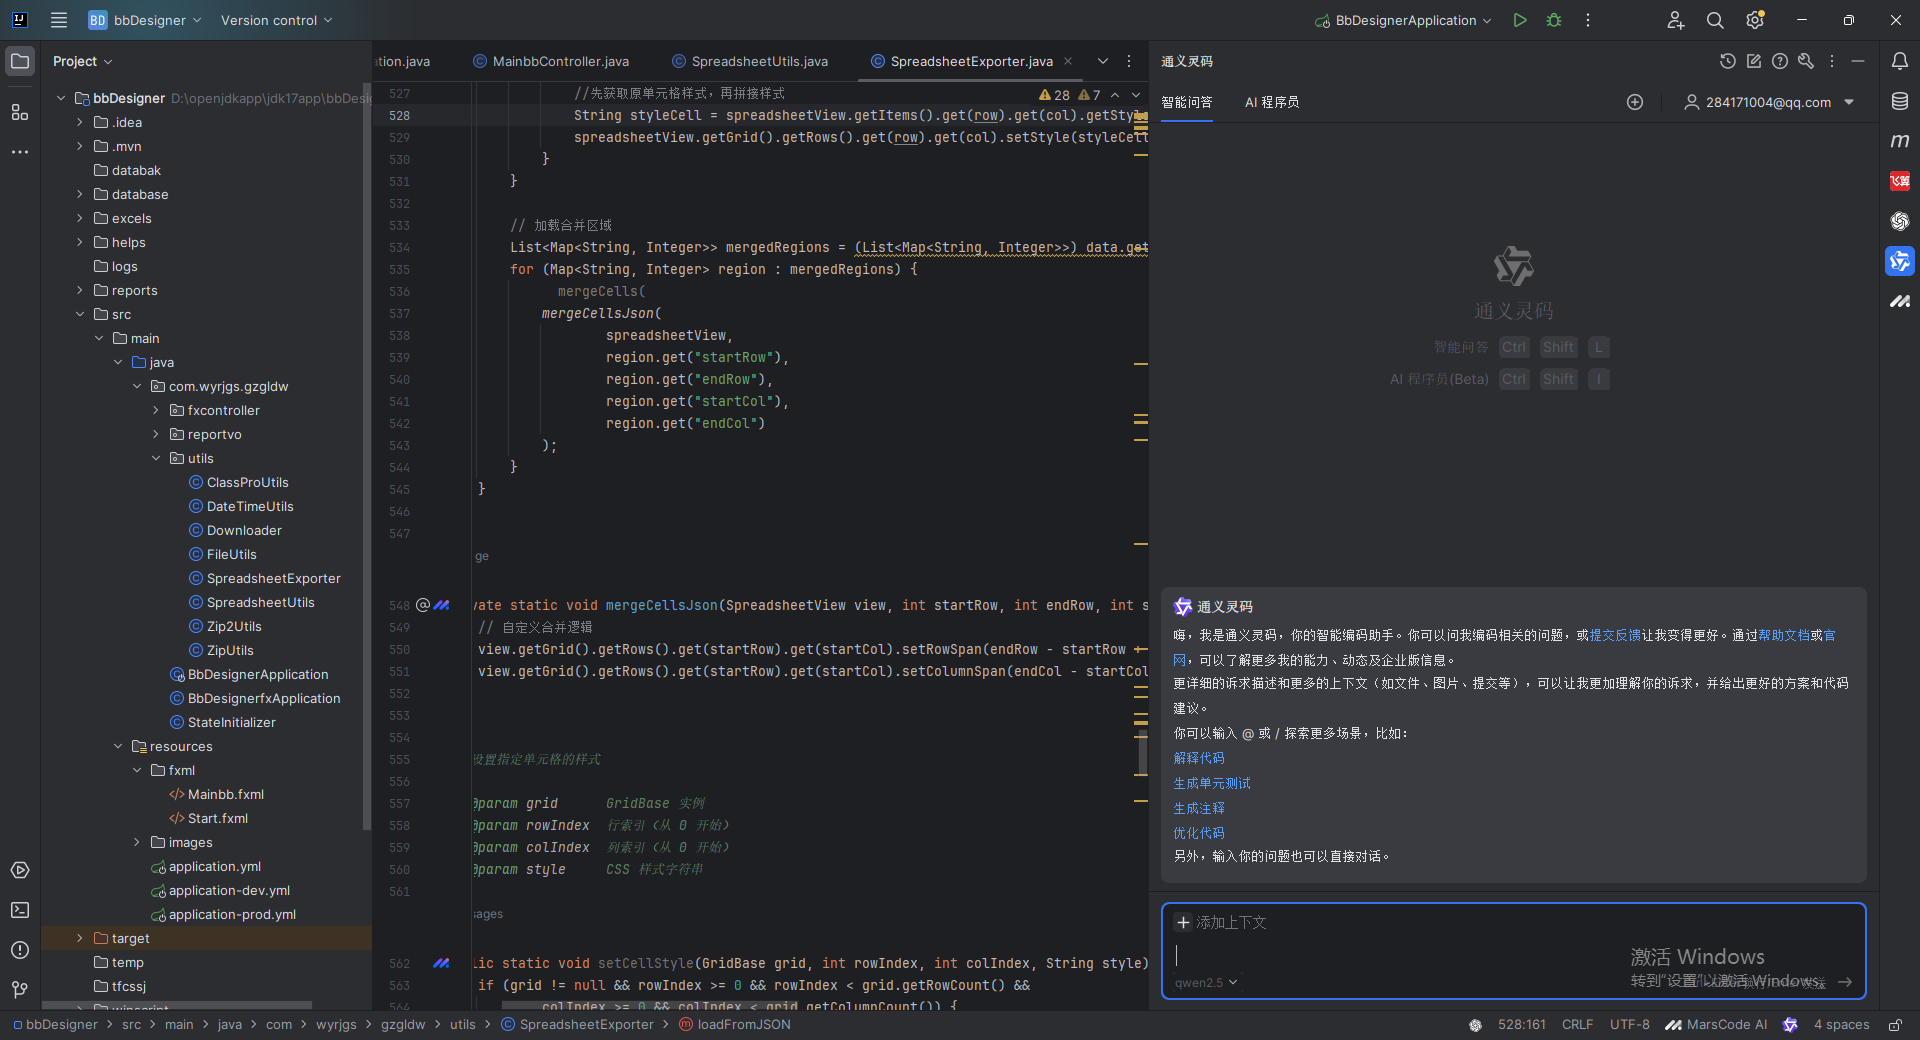The width and height of the screenshot is (1920, 1040).
Task: Open the Terminal tool window icon
Action: (20, 910)
